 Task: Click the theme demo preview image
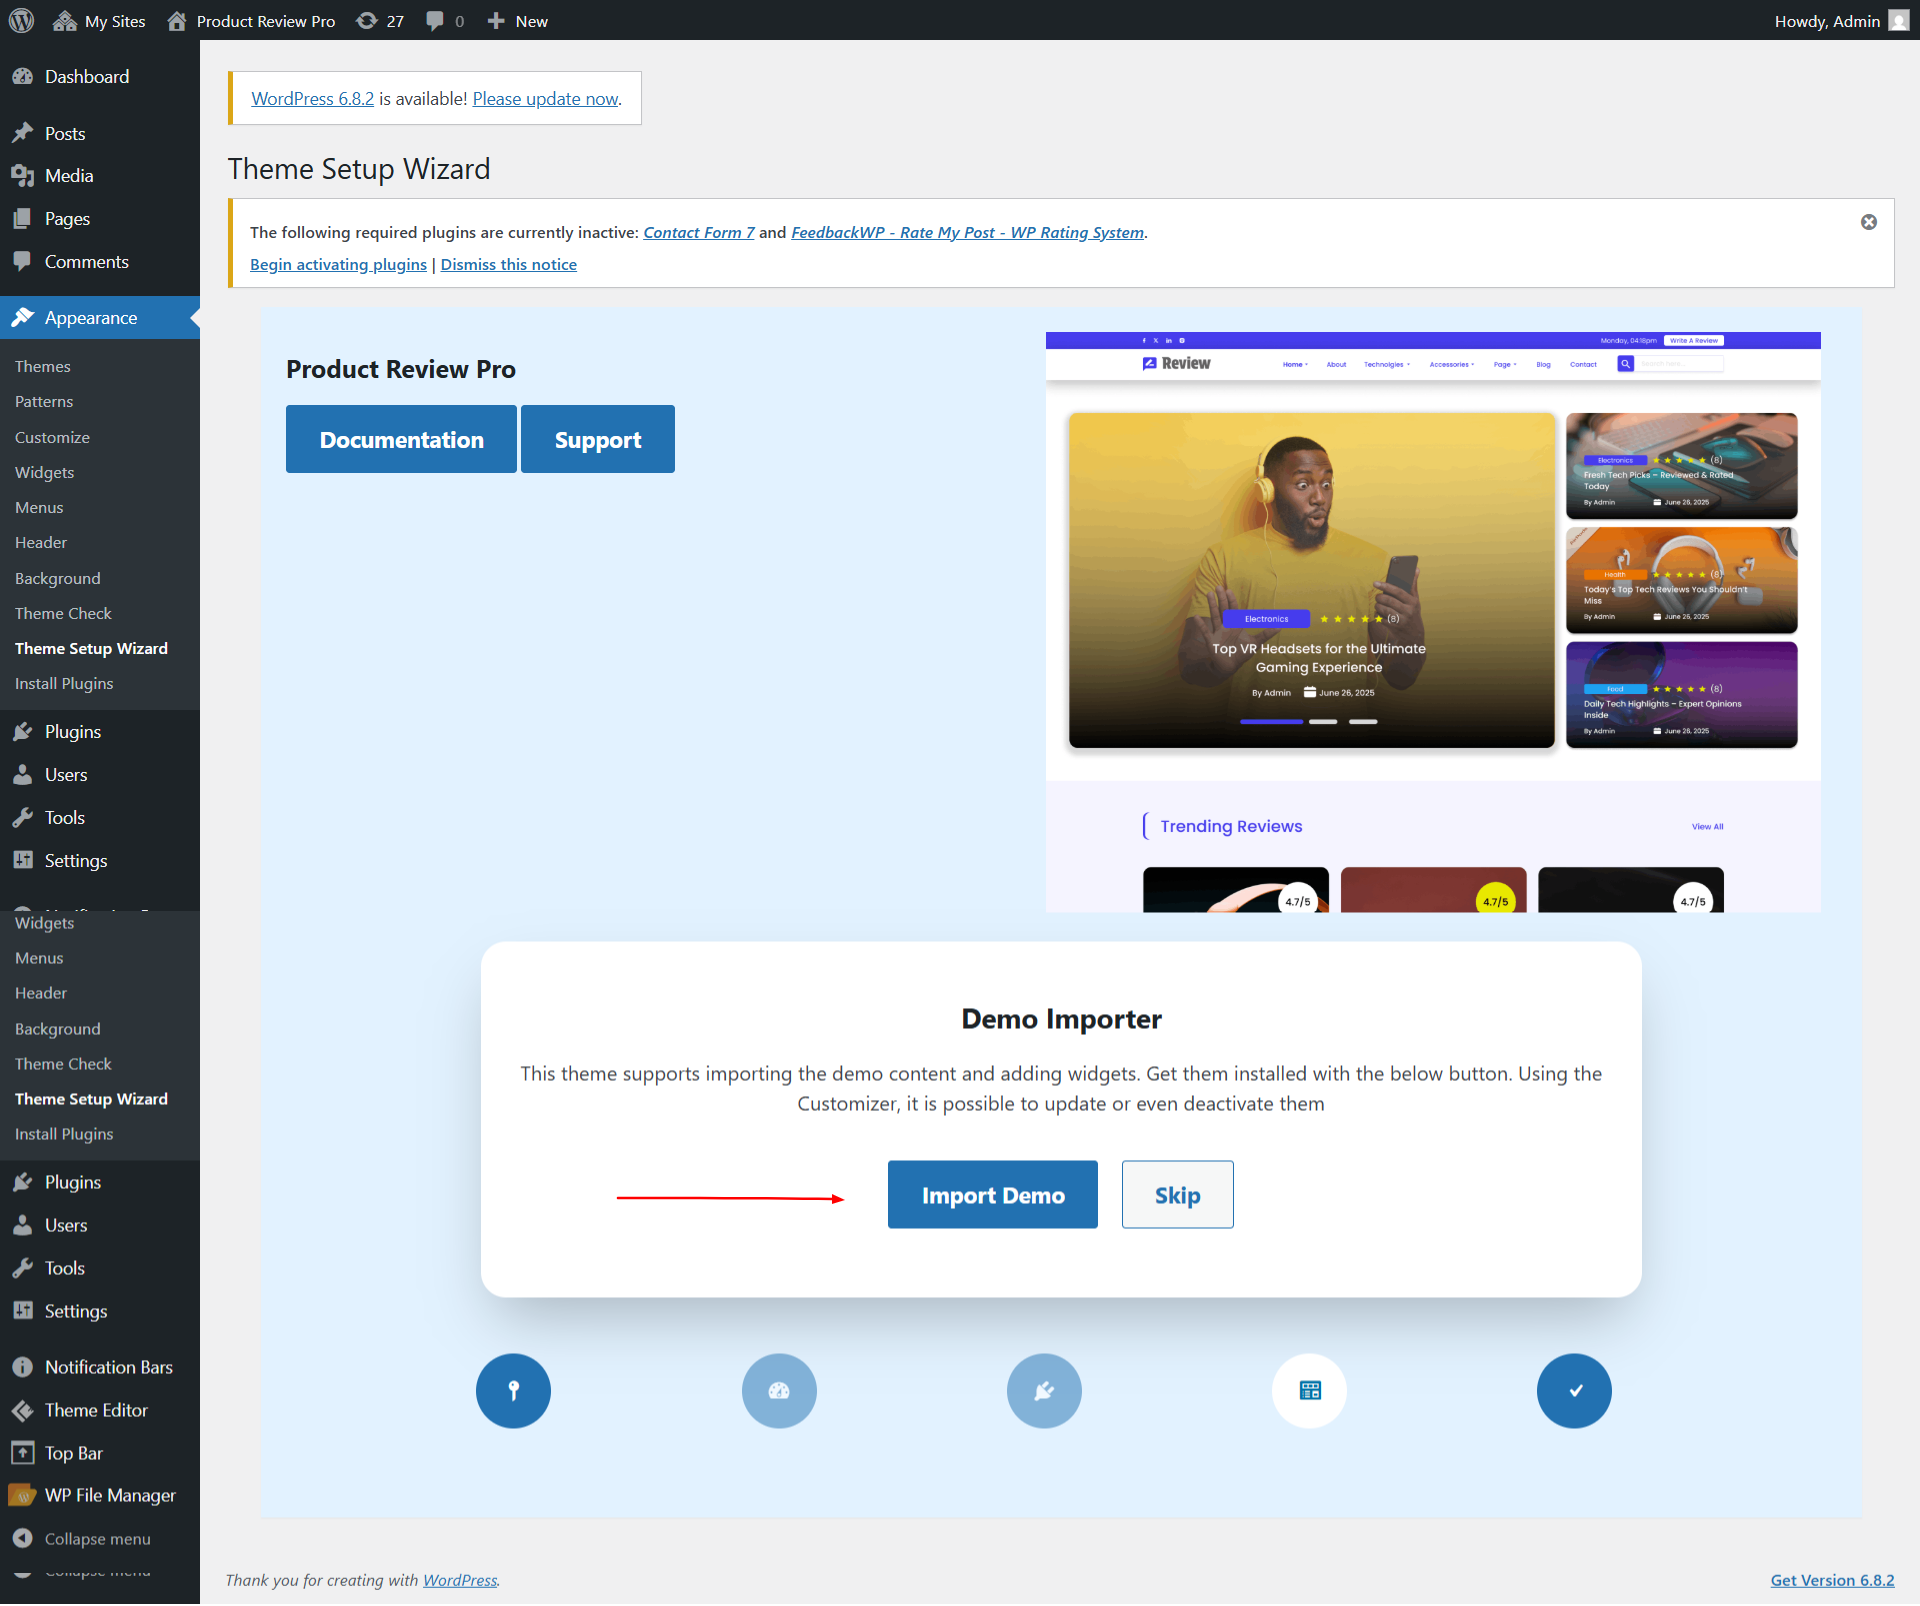(1433, 622)
